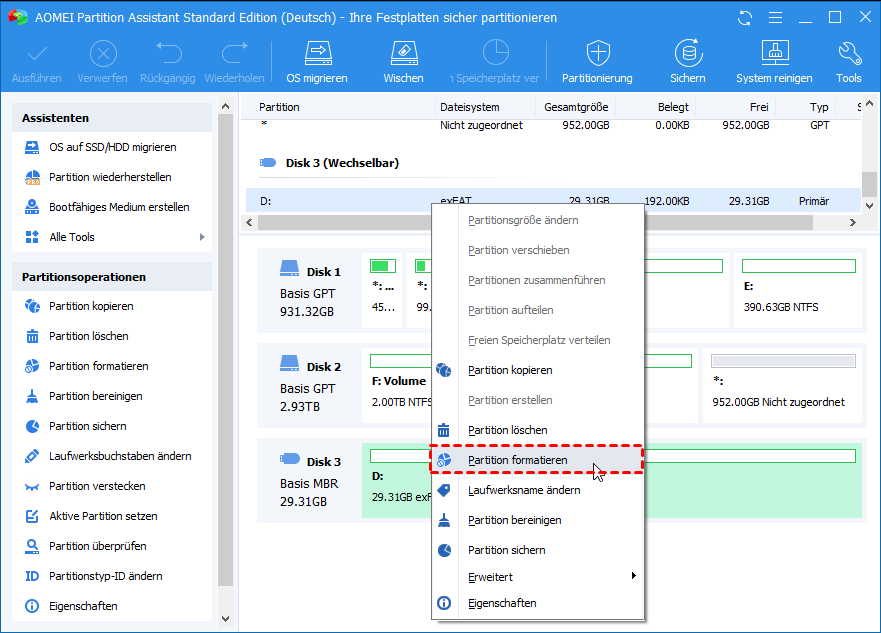Select the 952.00GB Nicht zugeordnet block
Viewport: 881px width, 633px height.
pos(783,386)
